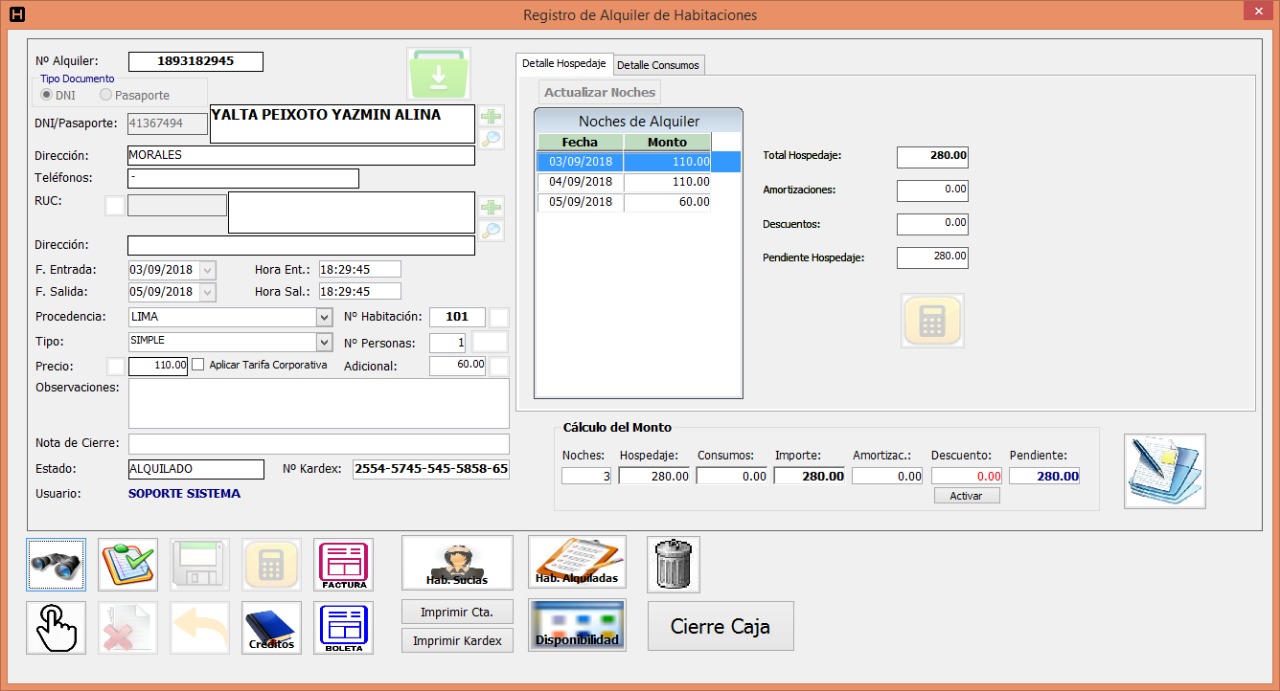Open the Tipo room type dropdown

pos(323,342)
